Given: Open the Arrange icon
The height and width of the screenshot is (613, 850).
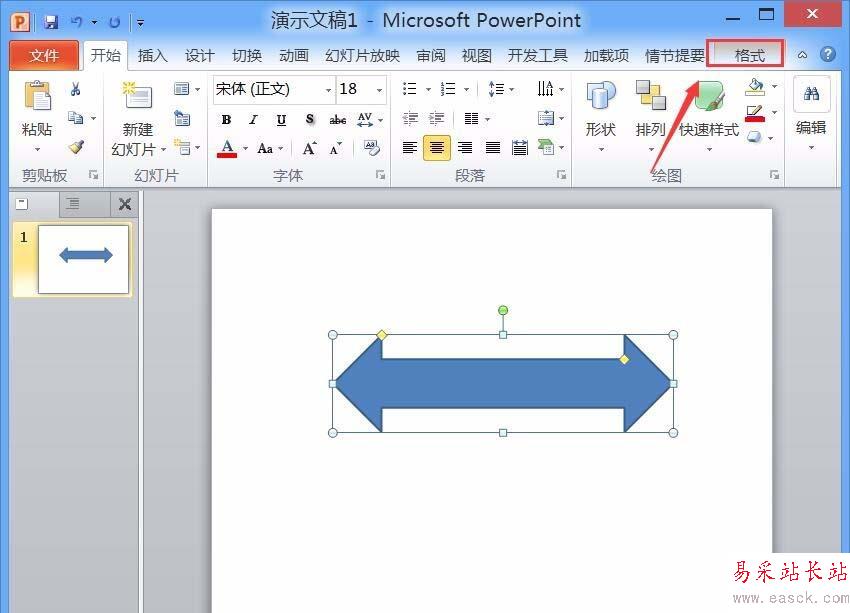Looking at the screenshot, I should (x=651, y=95).
